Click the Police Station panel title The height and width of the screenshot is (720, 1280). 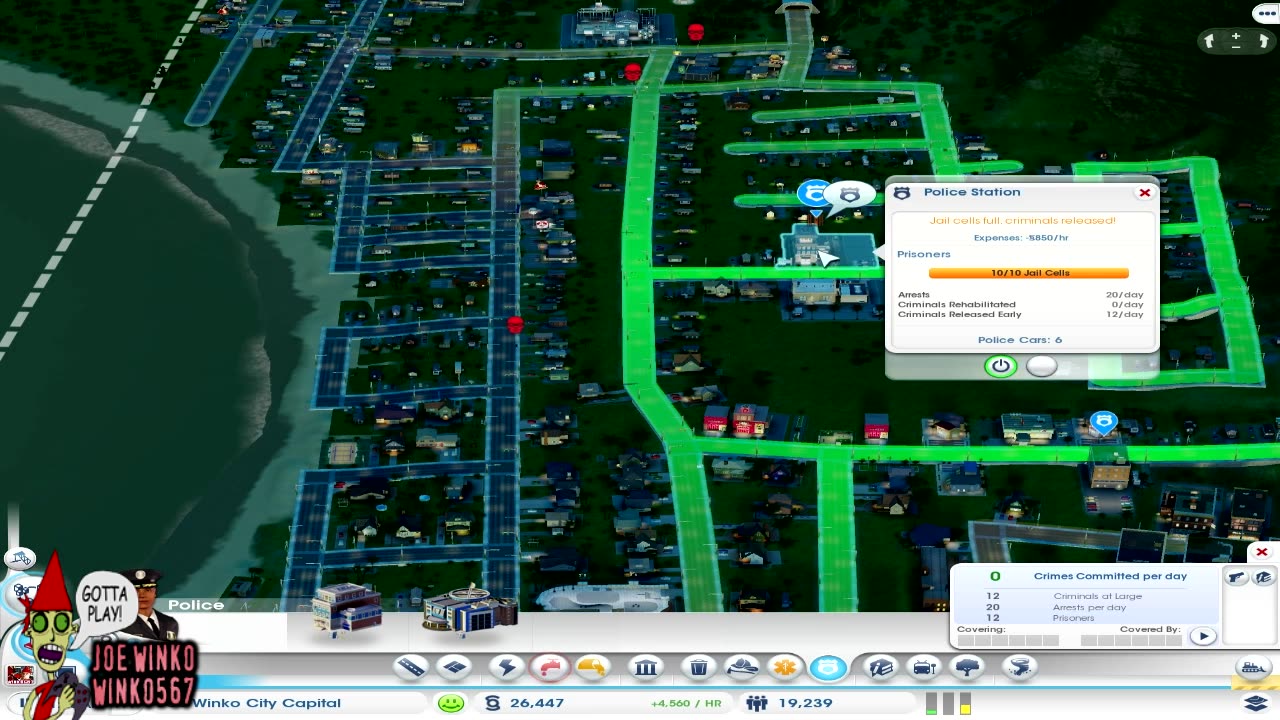(x=972, y=192)
